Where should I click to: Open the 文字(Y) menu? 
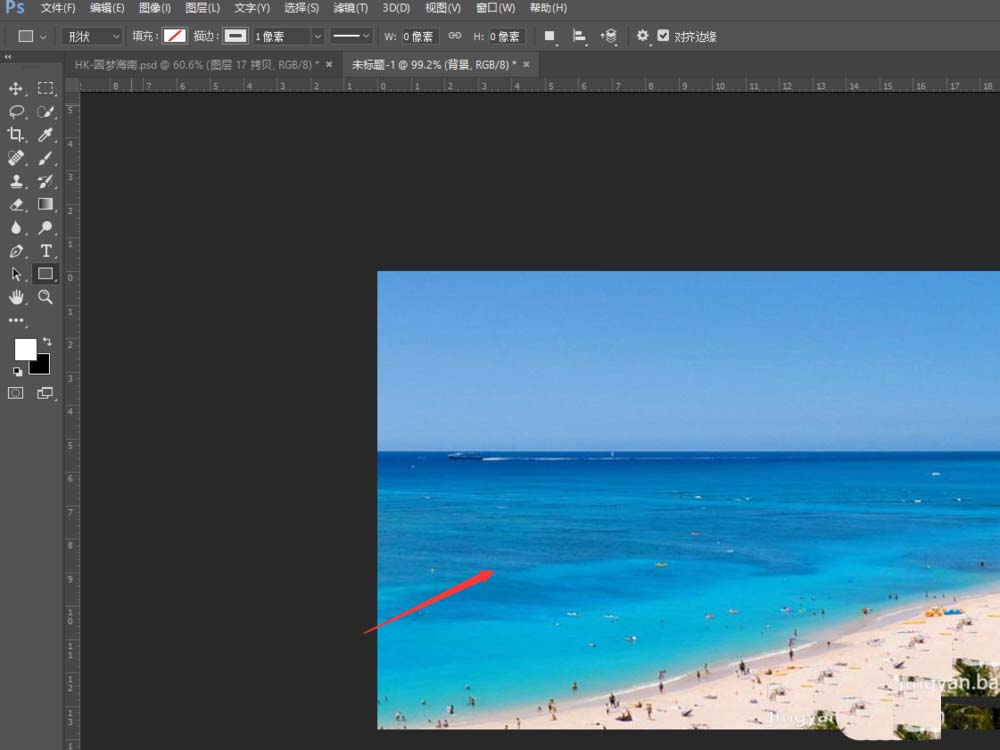click(251, 8)
